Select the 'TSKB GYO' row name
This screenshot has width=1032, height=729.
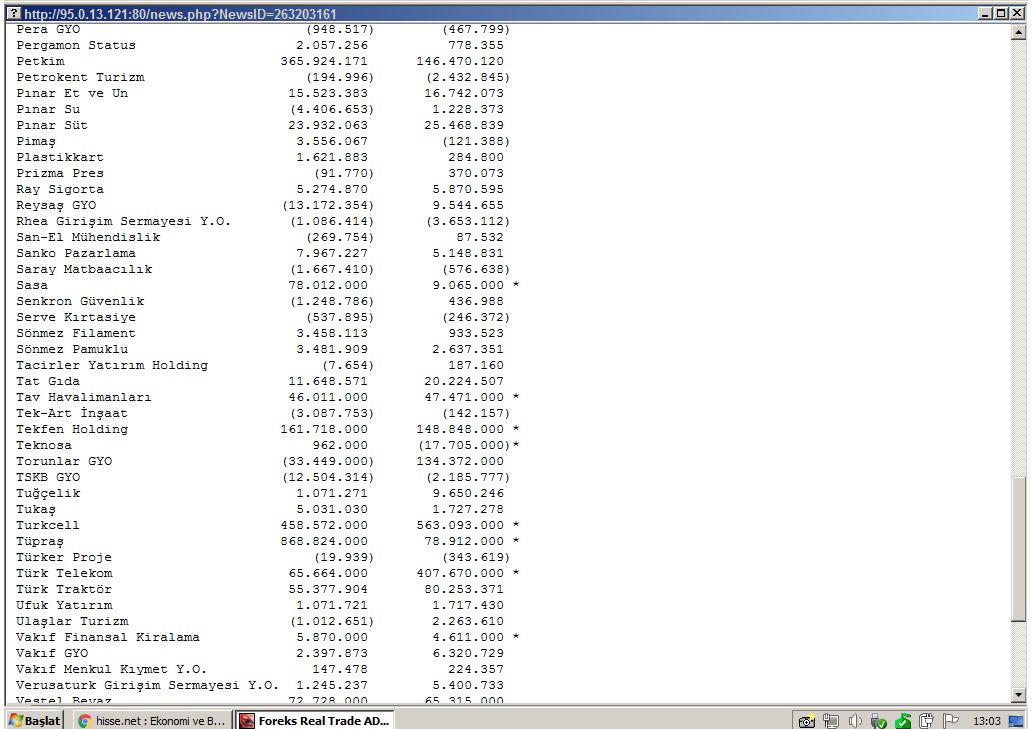pyautogui.click(x=48, y=478)
